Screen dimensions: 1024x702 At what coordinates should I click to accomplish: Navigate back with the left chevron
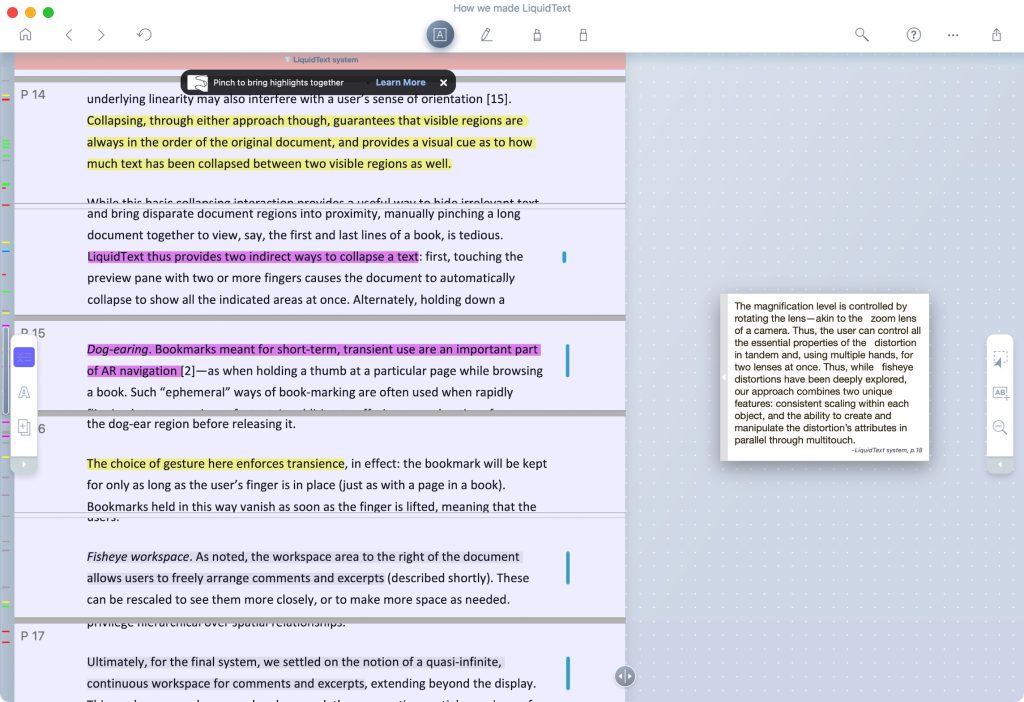click(x=69, y=35)
